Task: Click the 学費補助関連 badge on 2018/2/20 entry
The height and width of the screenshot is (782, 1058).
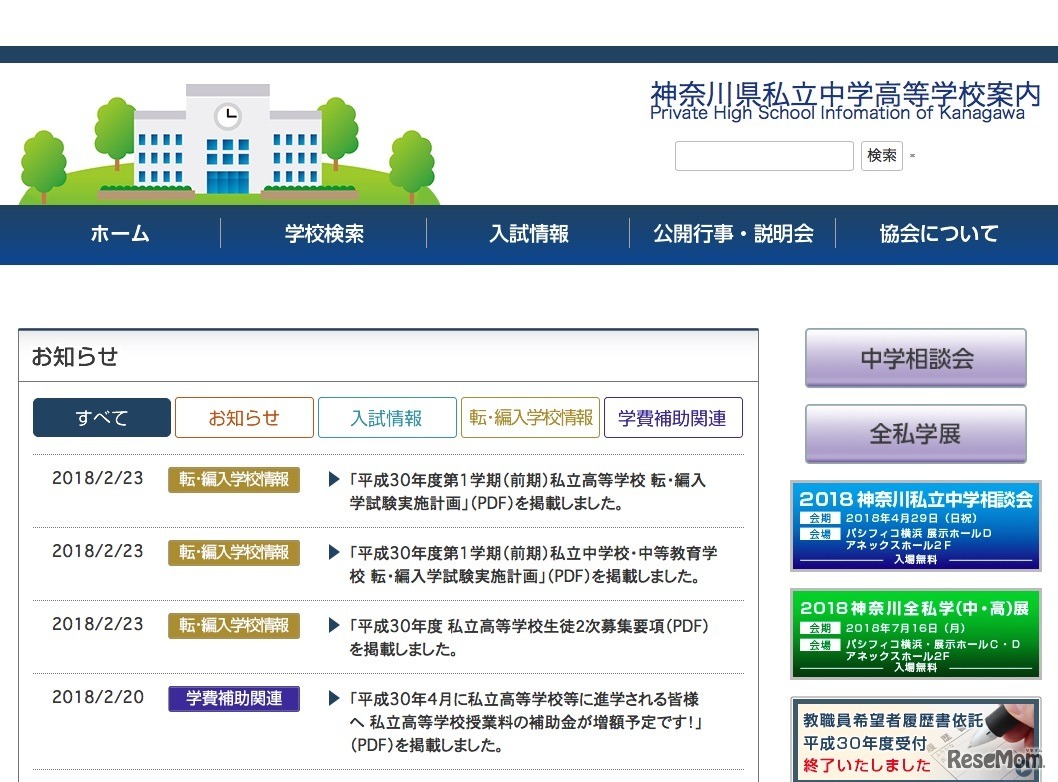Action: tap(233, 699)
